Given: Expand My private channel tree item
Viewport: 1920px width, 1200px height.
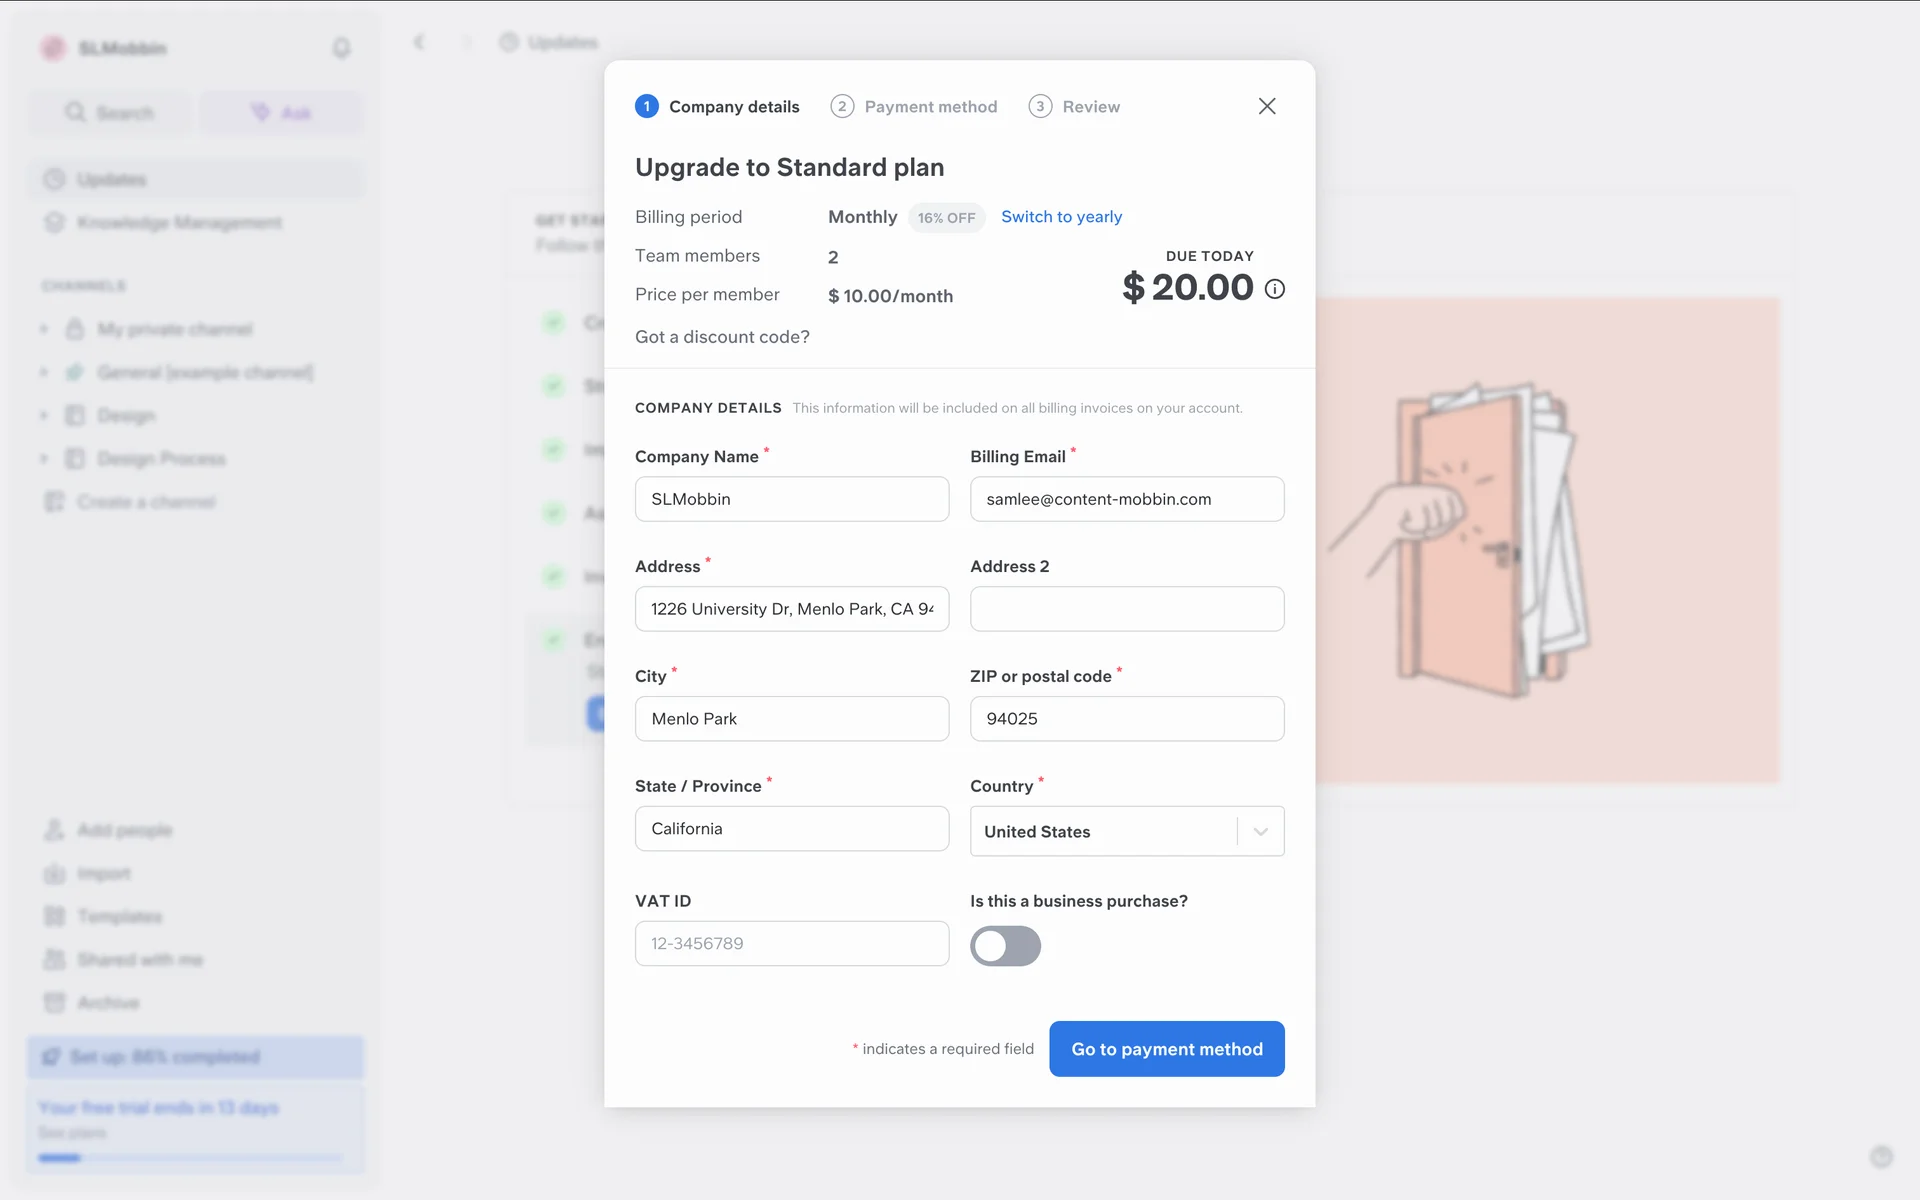Looking at the screenshot, I should (44, 329).
